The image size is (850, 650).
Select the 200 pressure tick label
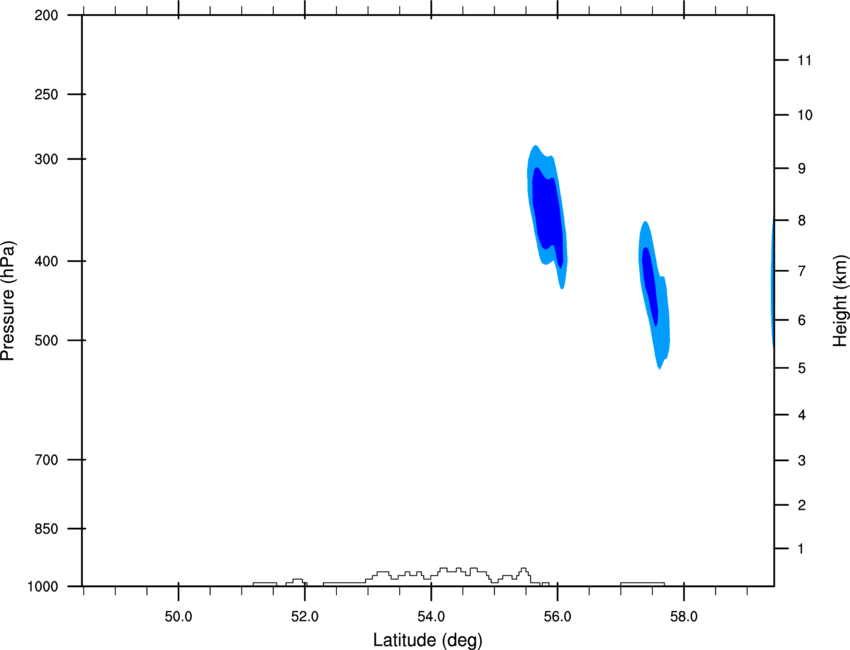coord(46,15)
